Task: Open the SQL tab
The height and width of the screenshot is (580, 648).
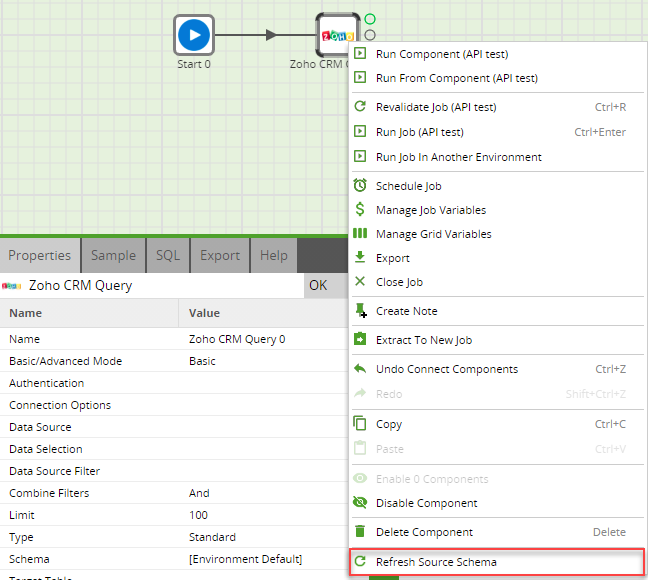Action: click(168, 255)
